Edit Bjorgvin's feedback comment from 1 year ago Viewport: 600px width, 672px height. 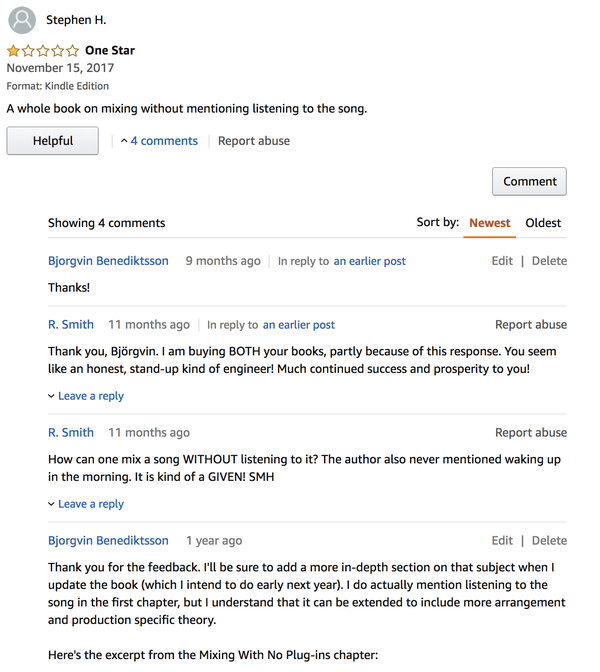tap(502, 541)
